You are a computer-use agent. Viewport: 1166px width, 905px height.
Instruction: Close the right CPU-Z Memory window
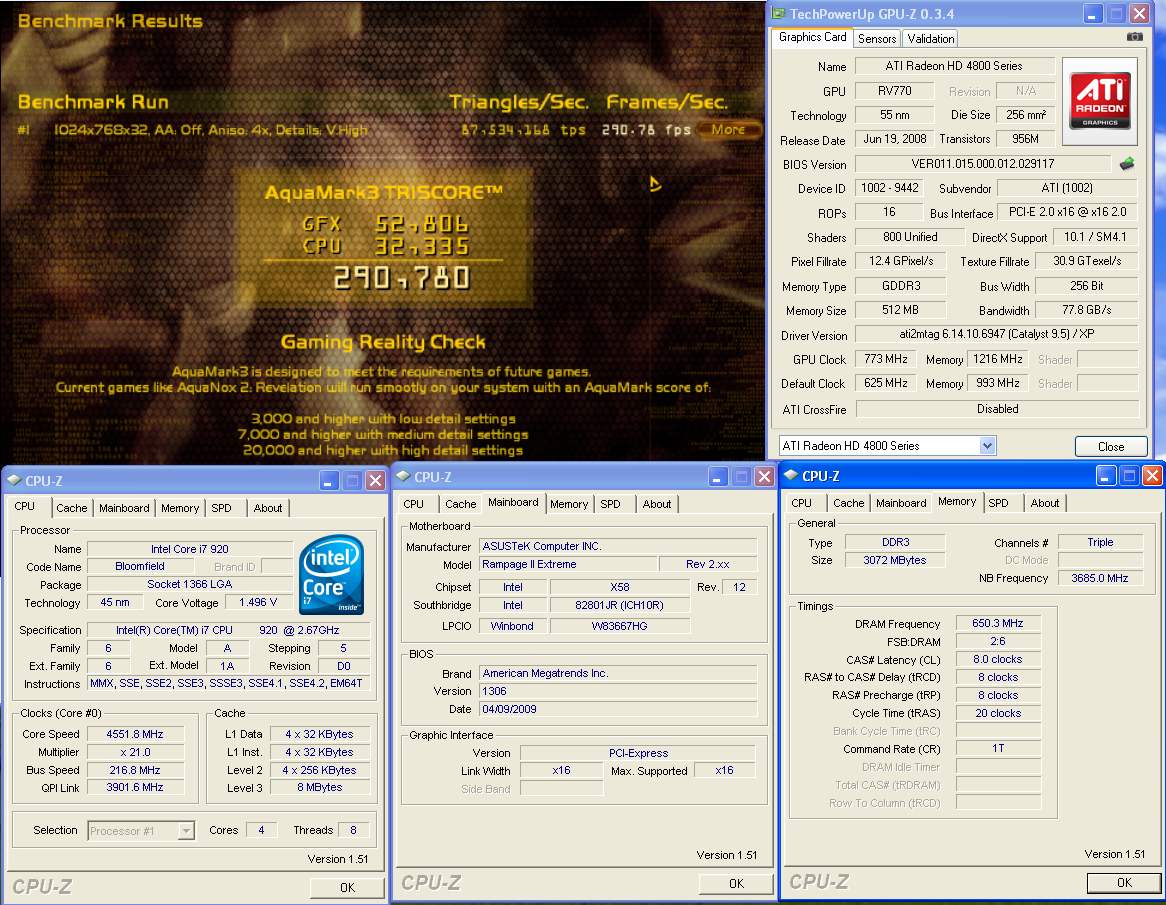(1152, 475)
